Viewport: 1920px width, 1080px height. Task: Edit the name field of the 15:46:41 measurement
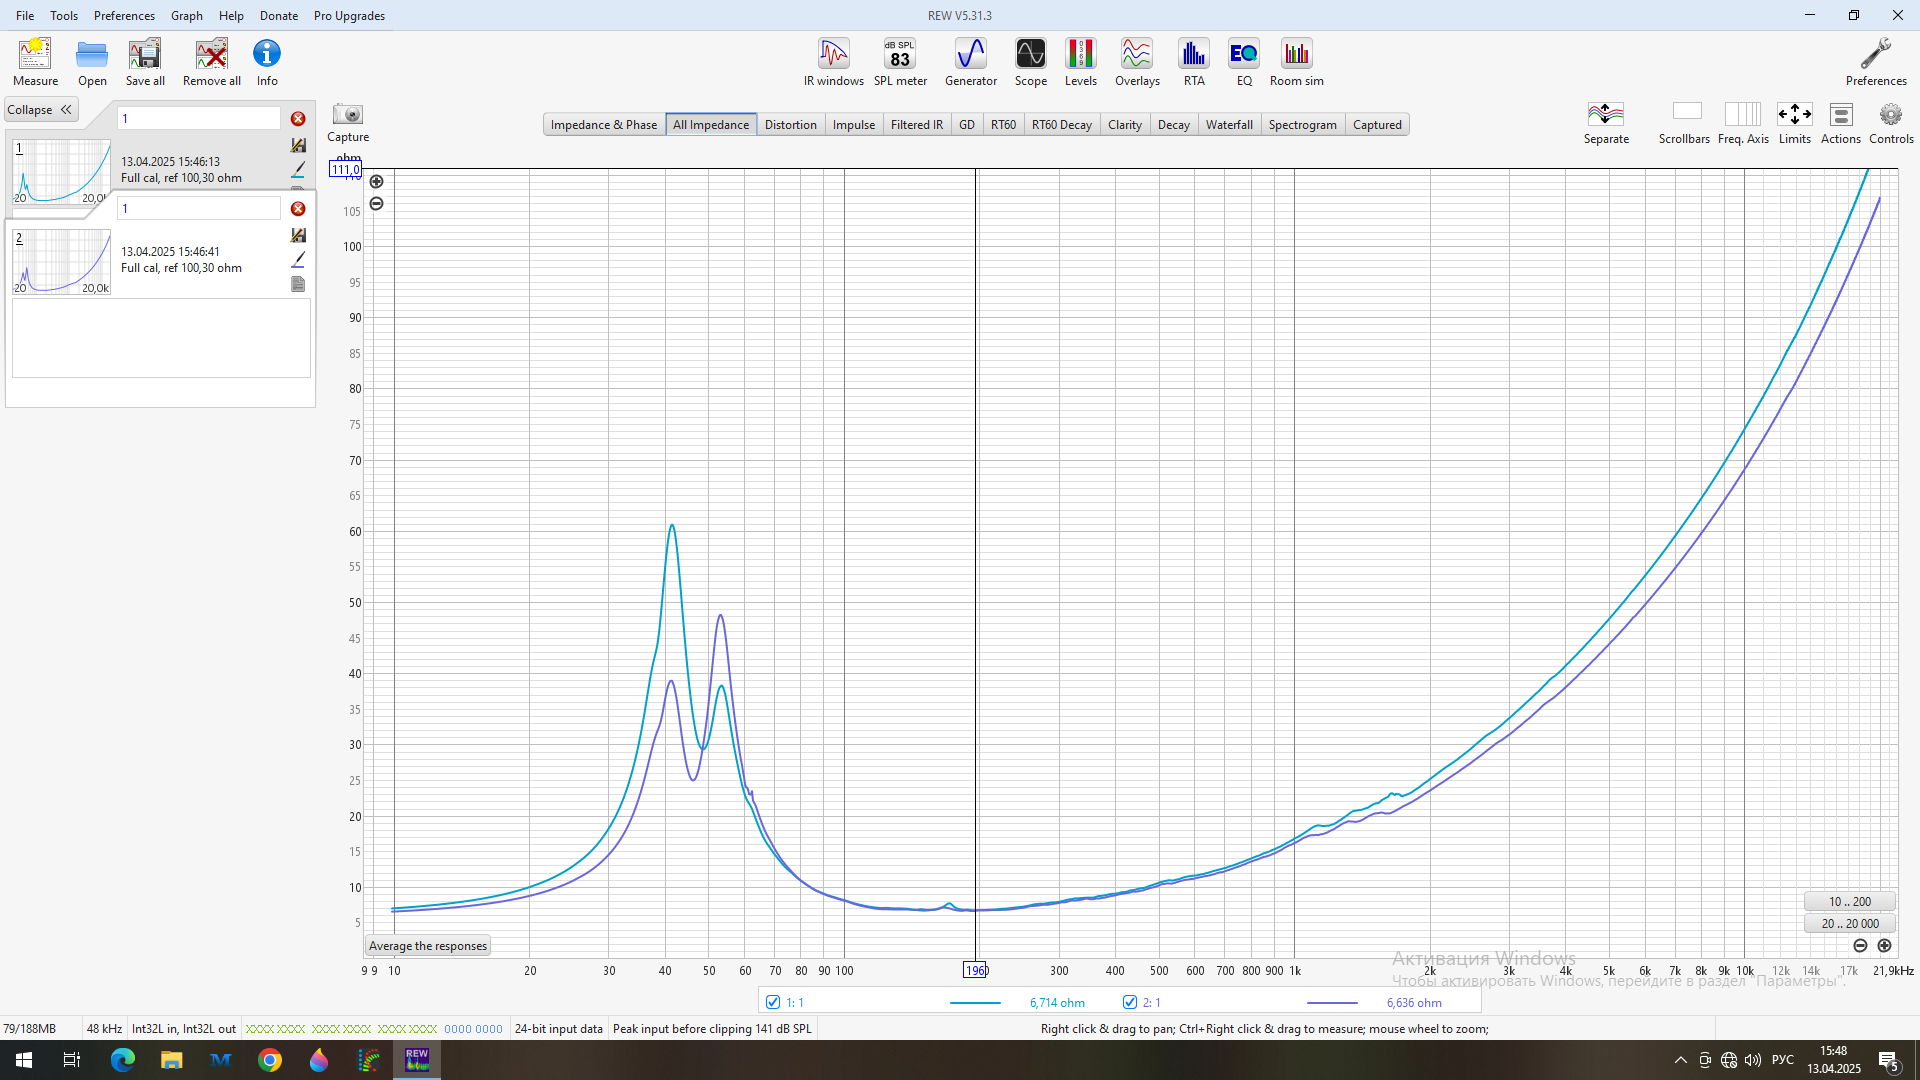click(199, 208)
